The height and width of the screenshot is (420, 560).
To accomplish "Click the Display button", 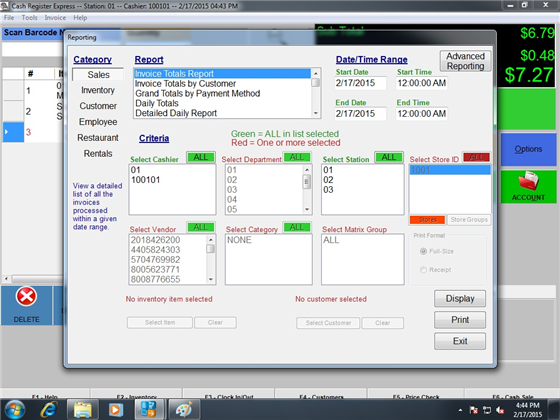I will pos(460,299).
